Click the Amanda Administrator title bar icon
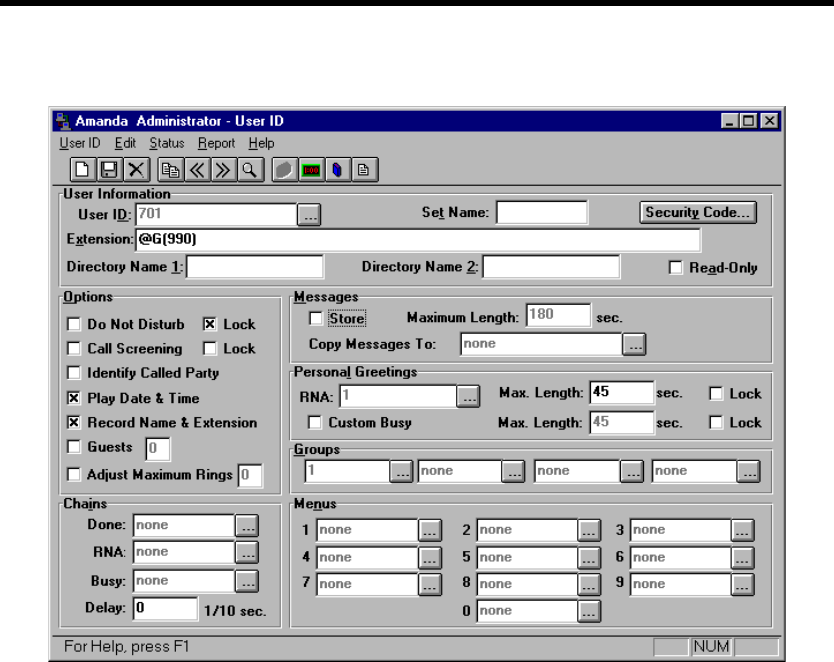This screenshot has width=834, height=662. pos(63,121)
